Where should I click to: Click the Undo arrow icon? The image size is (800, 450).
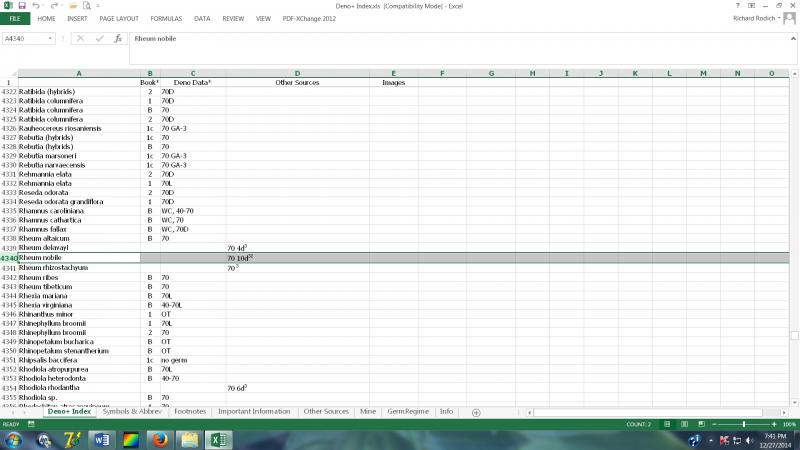pyautogui.click(x=37, y=6)
